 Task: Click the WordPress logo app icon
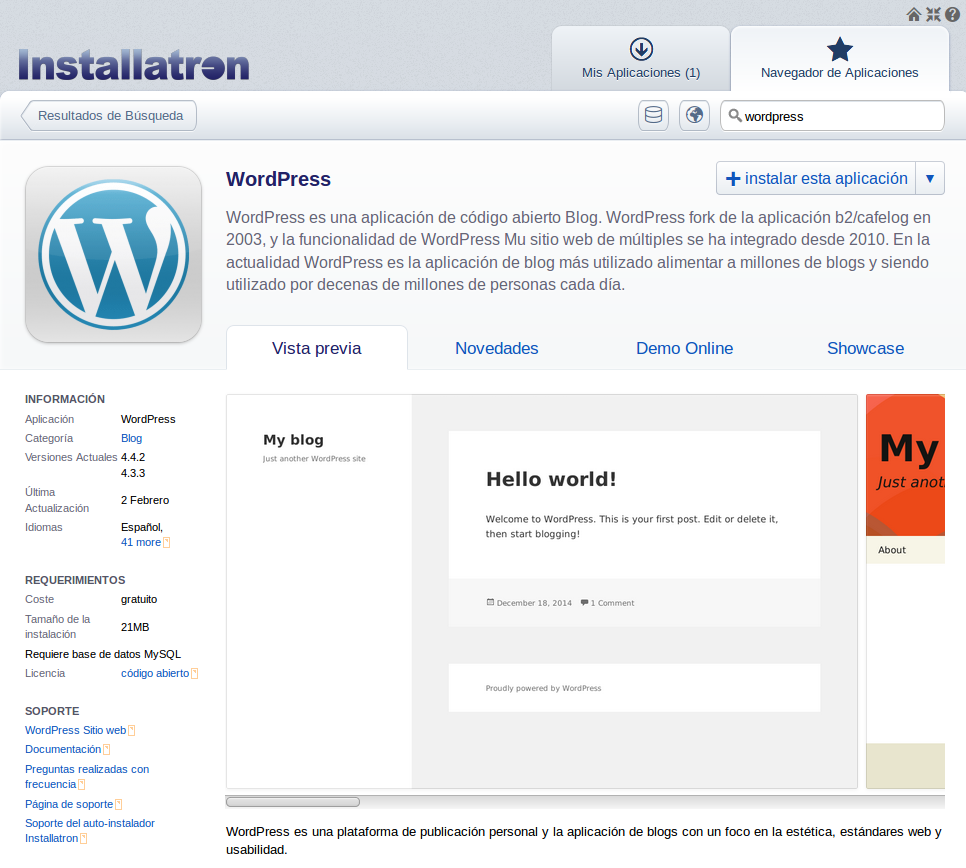click(113, 254)
